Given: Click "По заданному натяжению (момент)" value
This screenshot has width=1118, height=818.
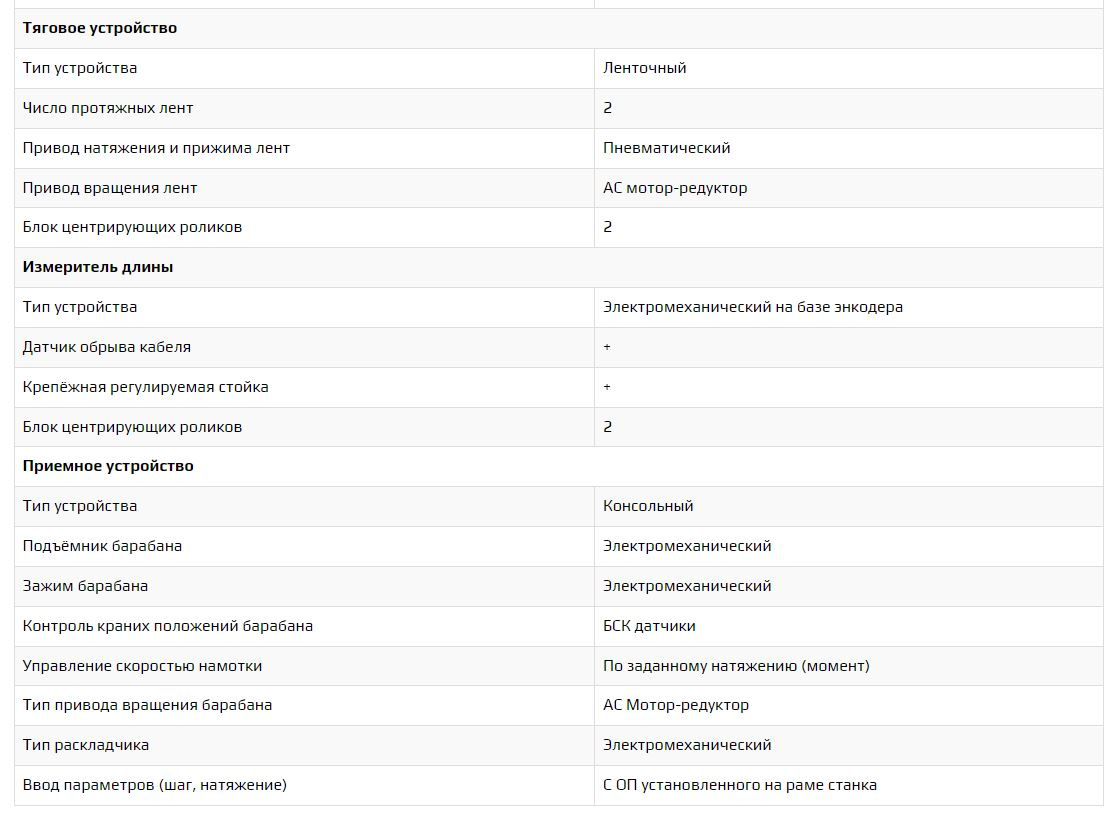Looking at the screenshot, I should [x=736, y=666].
